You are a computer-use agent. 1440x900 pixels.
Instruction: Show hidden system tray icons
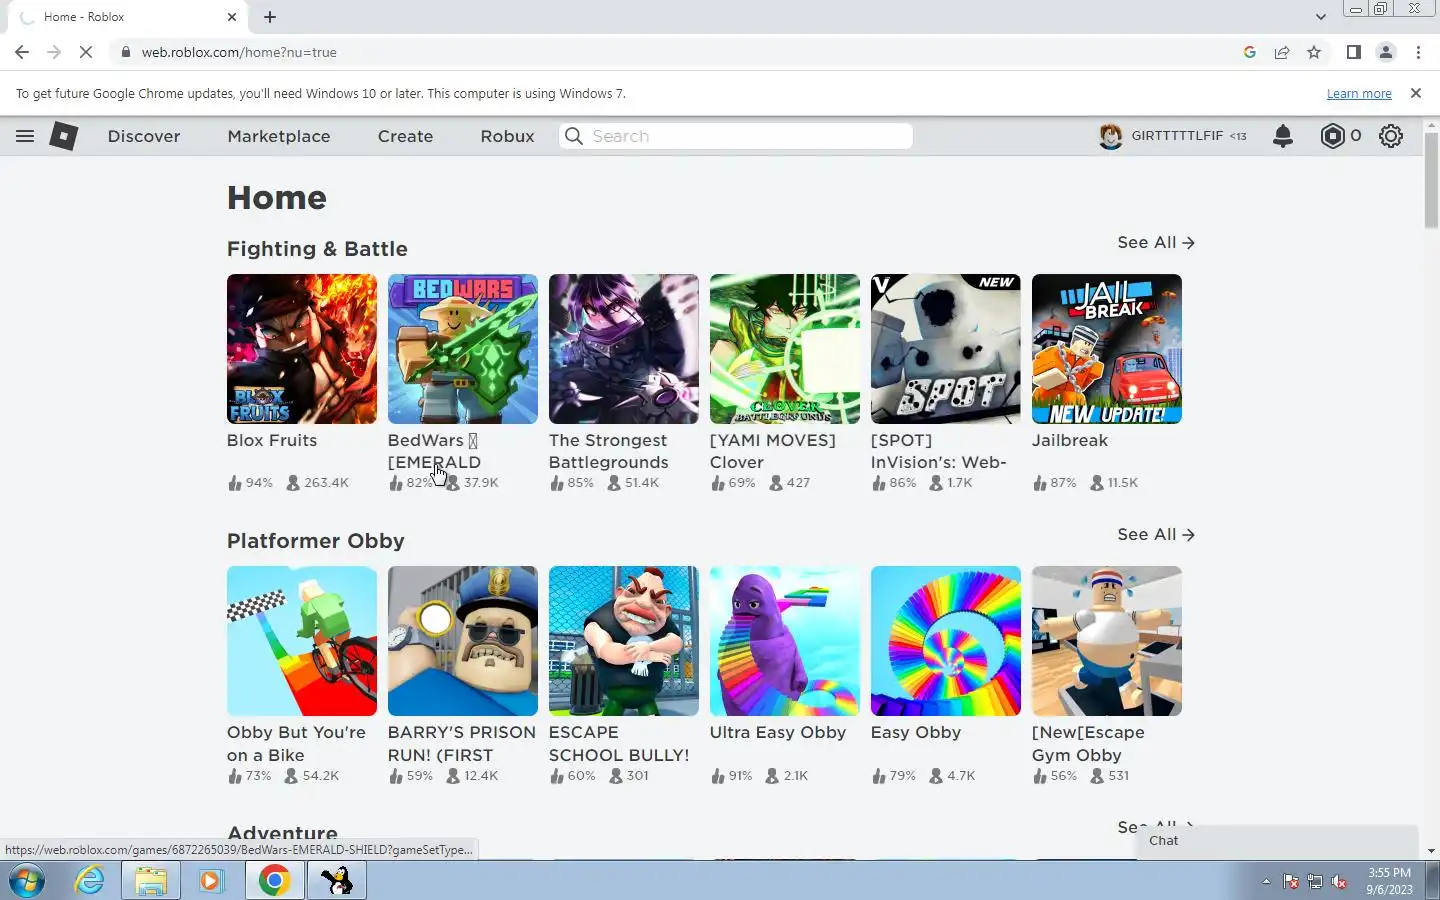tap(1266, 882)
